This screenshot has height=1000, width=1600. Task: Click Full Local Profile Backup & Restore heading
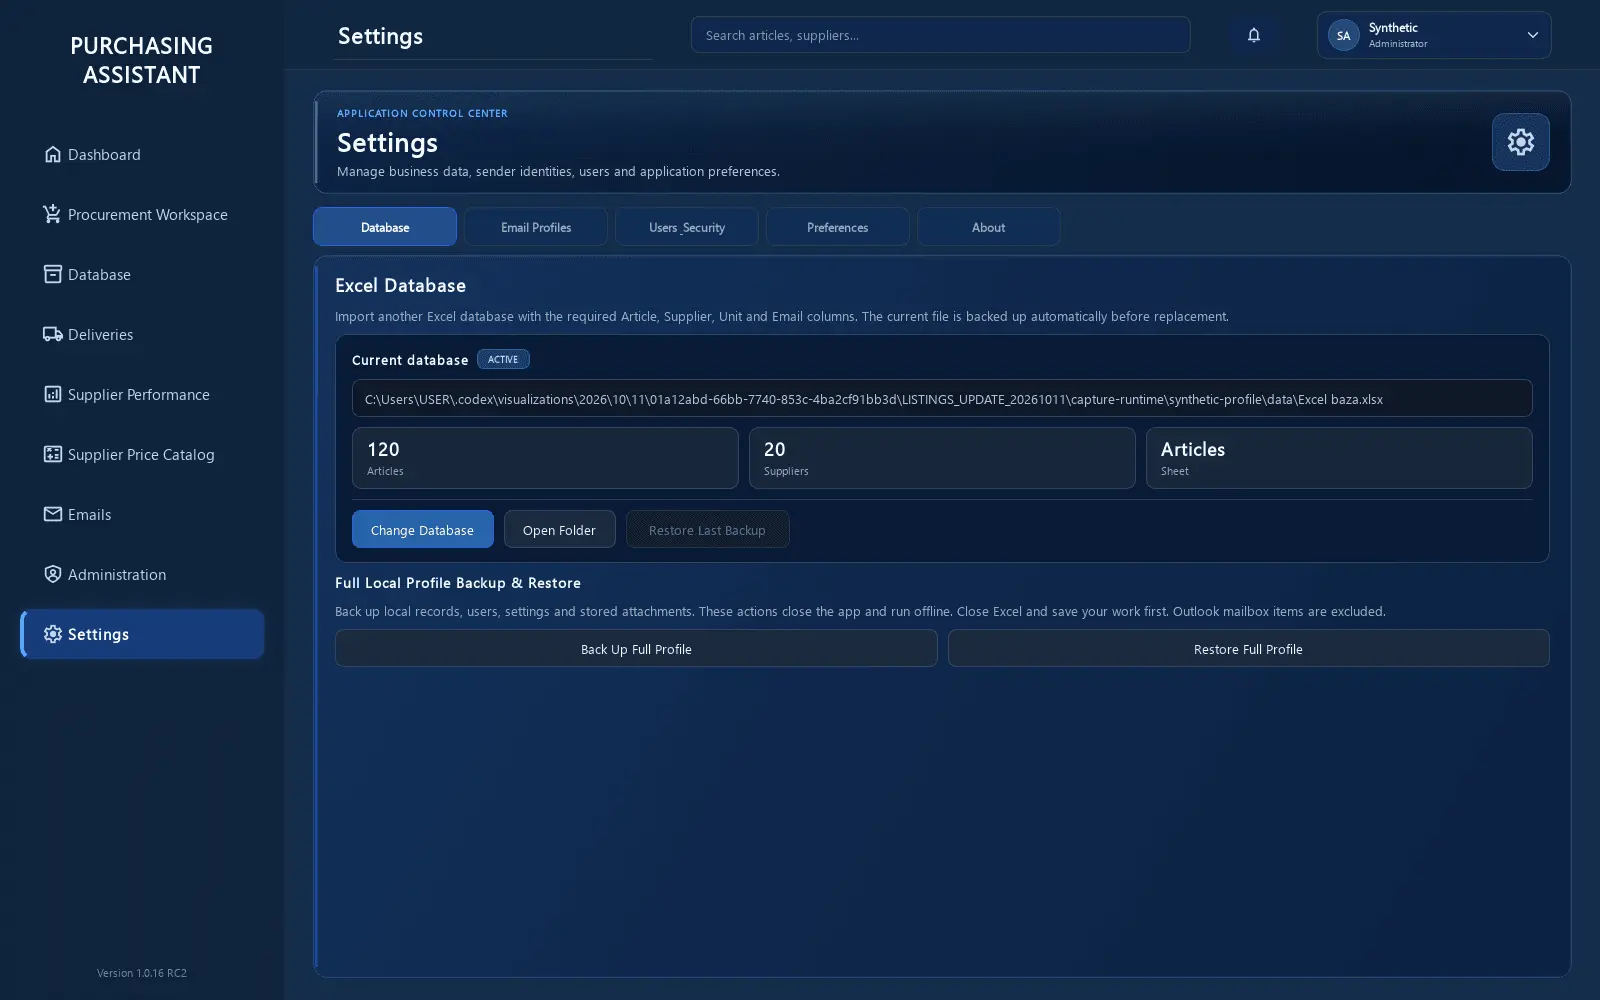pyautogui.click(x=458, y=583)
